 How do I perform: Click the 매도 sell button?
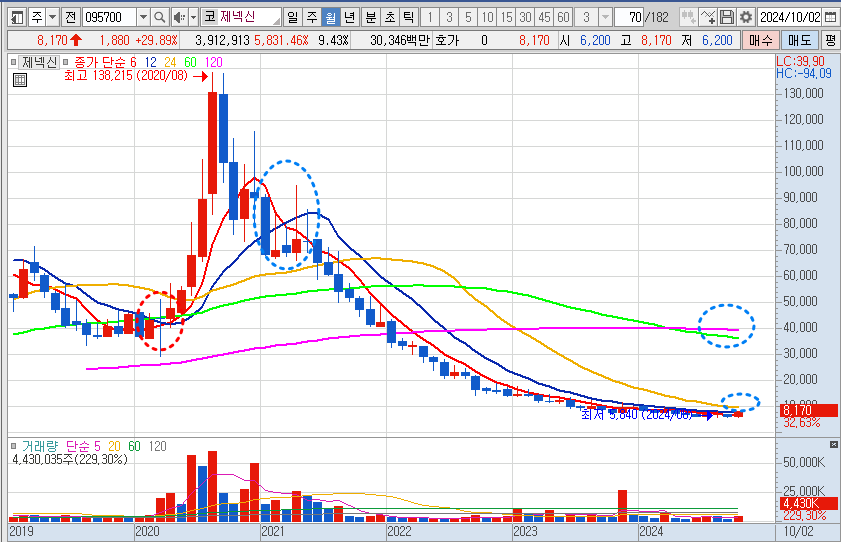799,40
